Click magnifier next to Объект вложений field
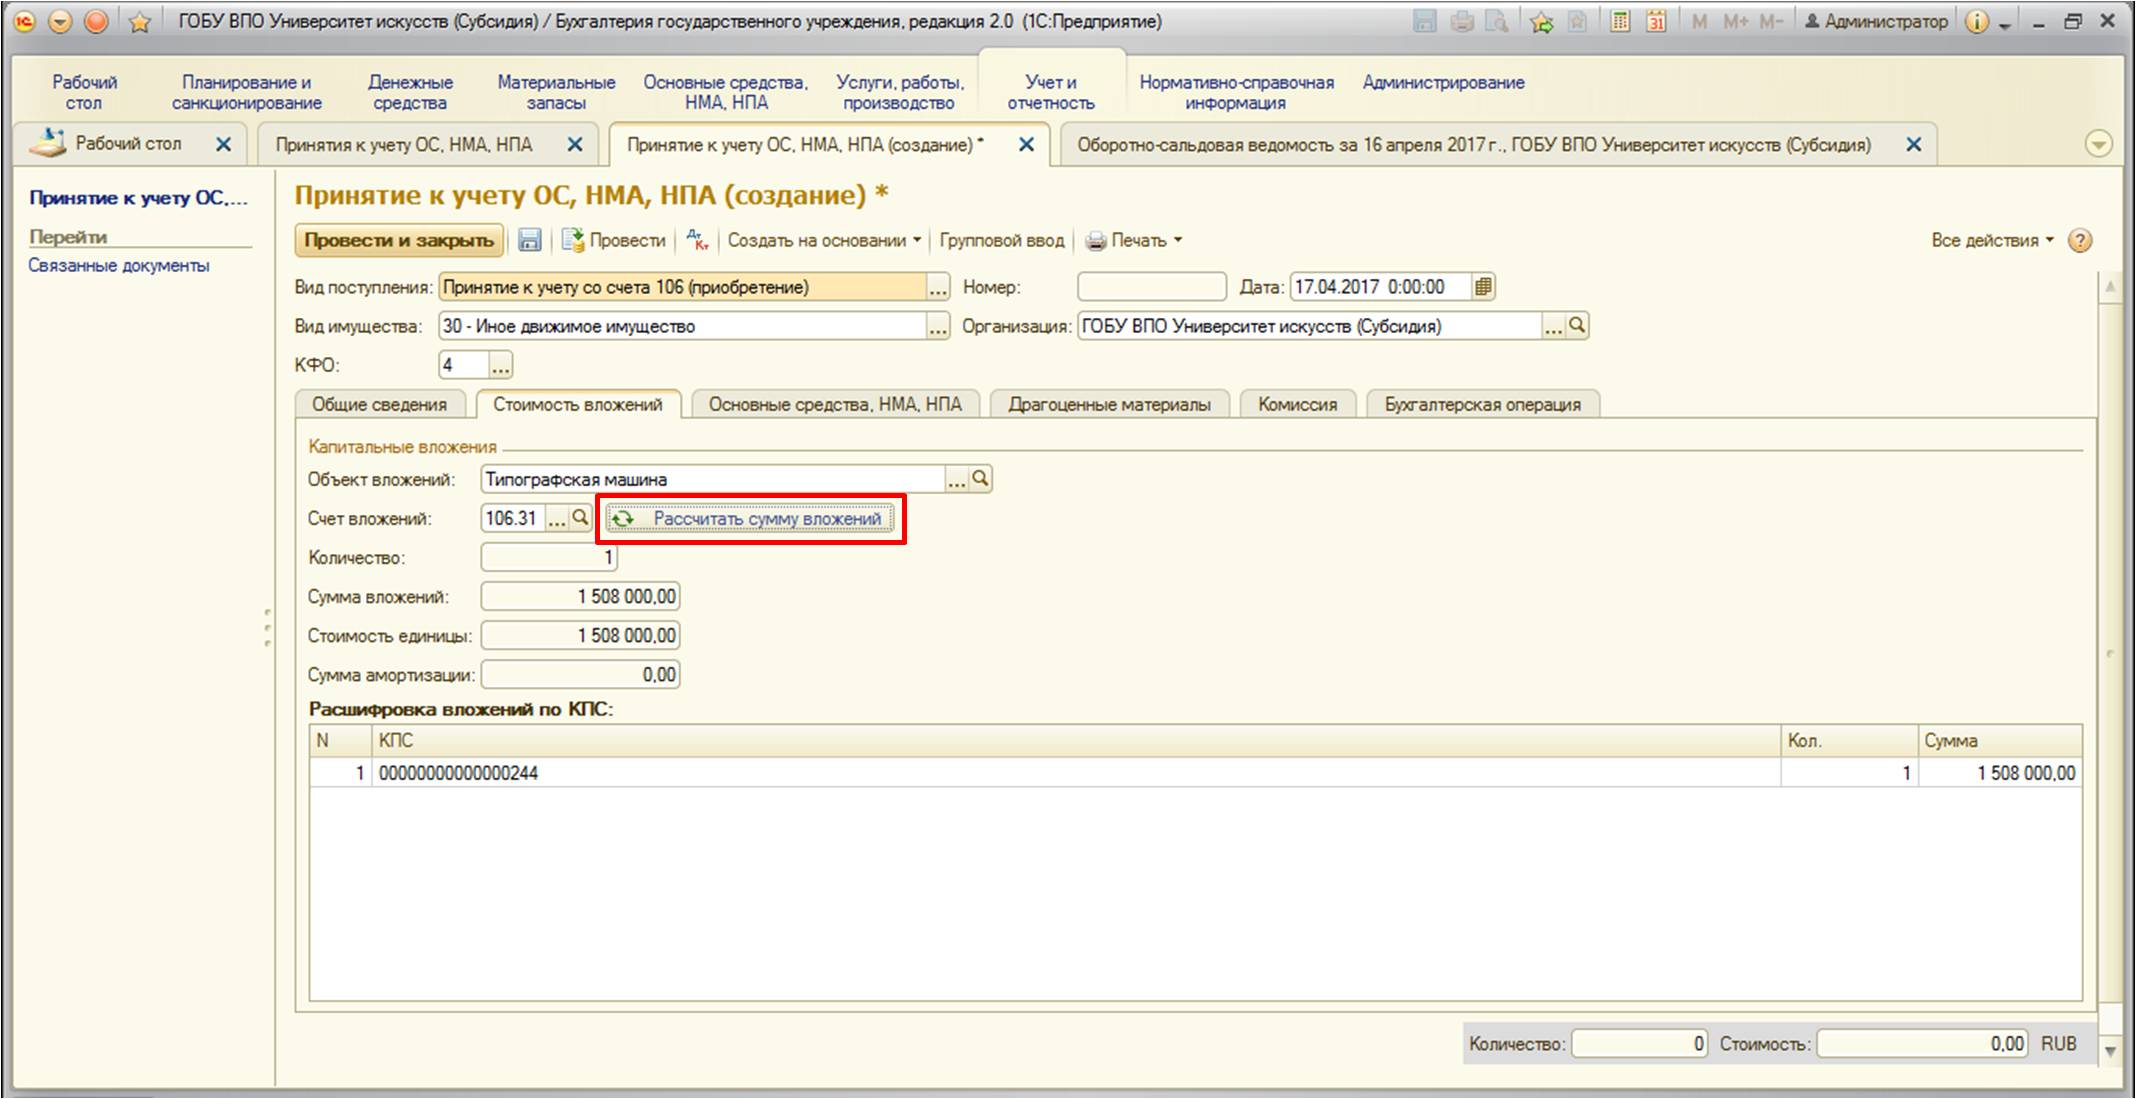The height and width of the screenshot is (1099, 2136). (x=980, y=479)
